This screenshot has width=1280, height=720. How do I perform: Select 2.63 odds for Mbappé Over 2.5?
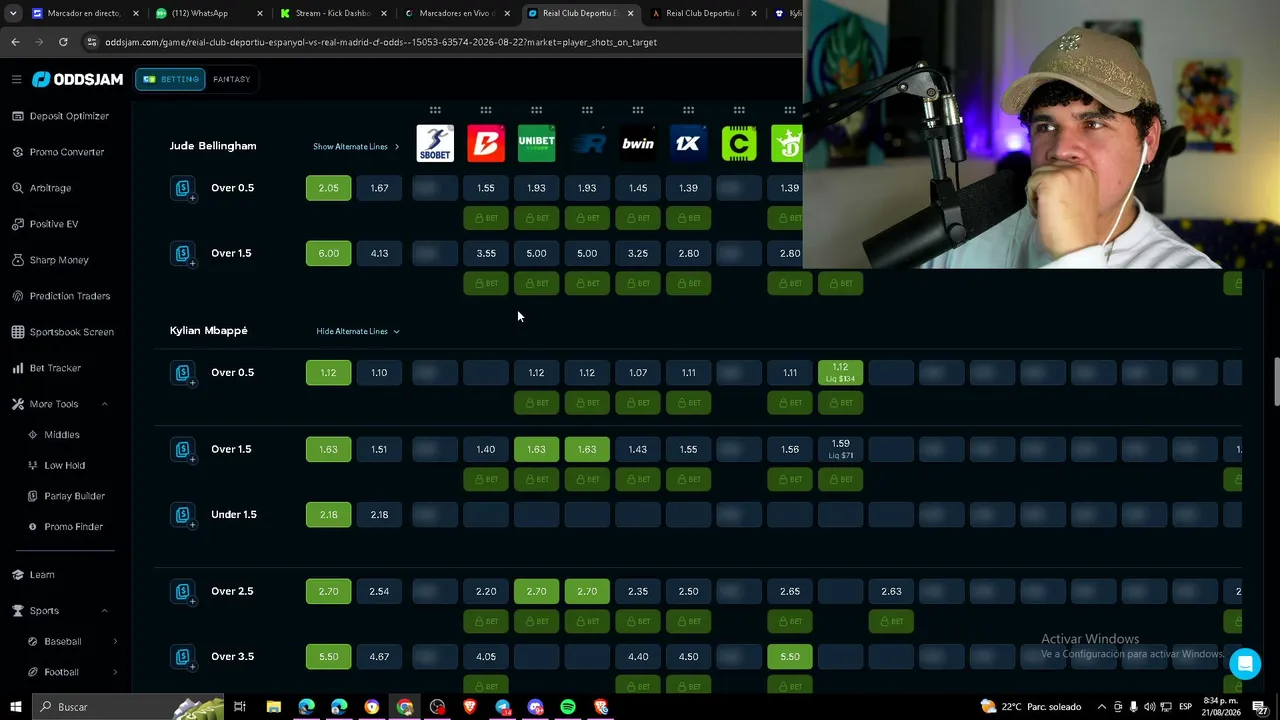891,592
